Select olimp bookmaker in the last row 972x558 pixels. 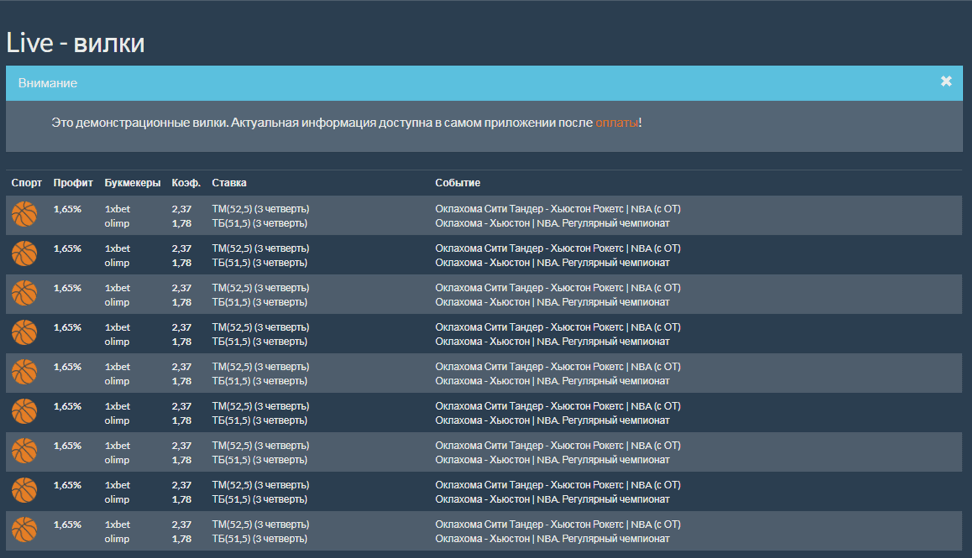coord(117,539)
